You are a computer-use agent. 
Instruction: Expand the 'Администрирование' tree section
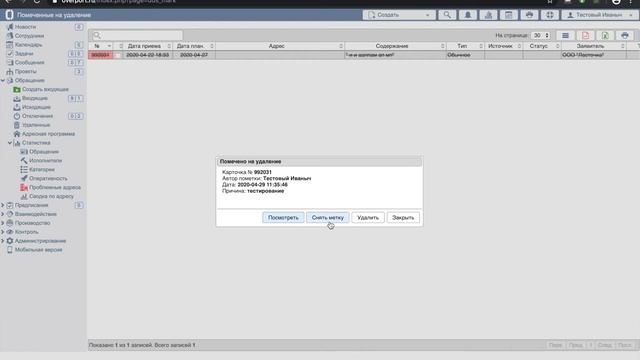coord(3,241)
